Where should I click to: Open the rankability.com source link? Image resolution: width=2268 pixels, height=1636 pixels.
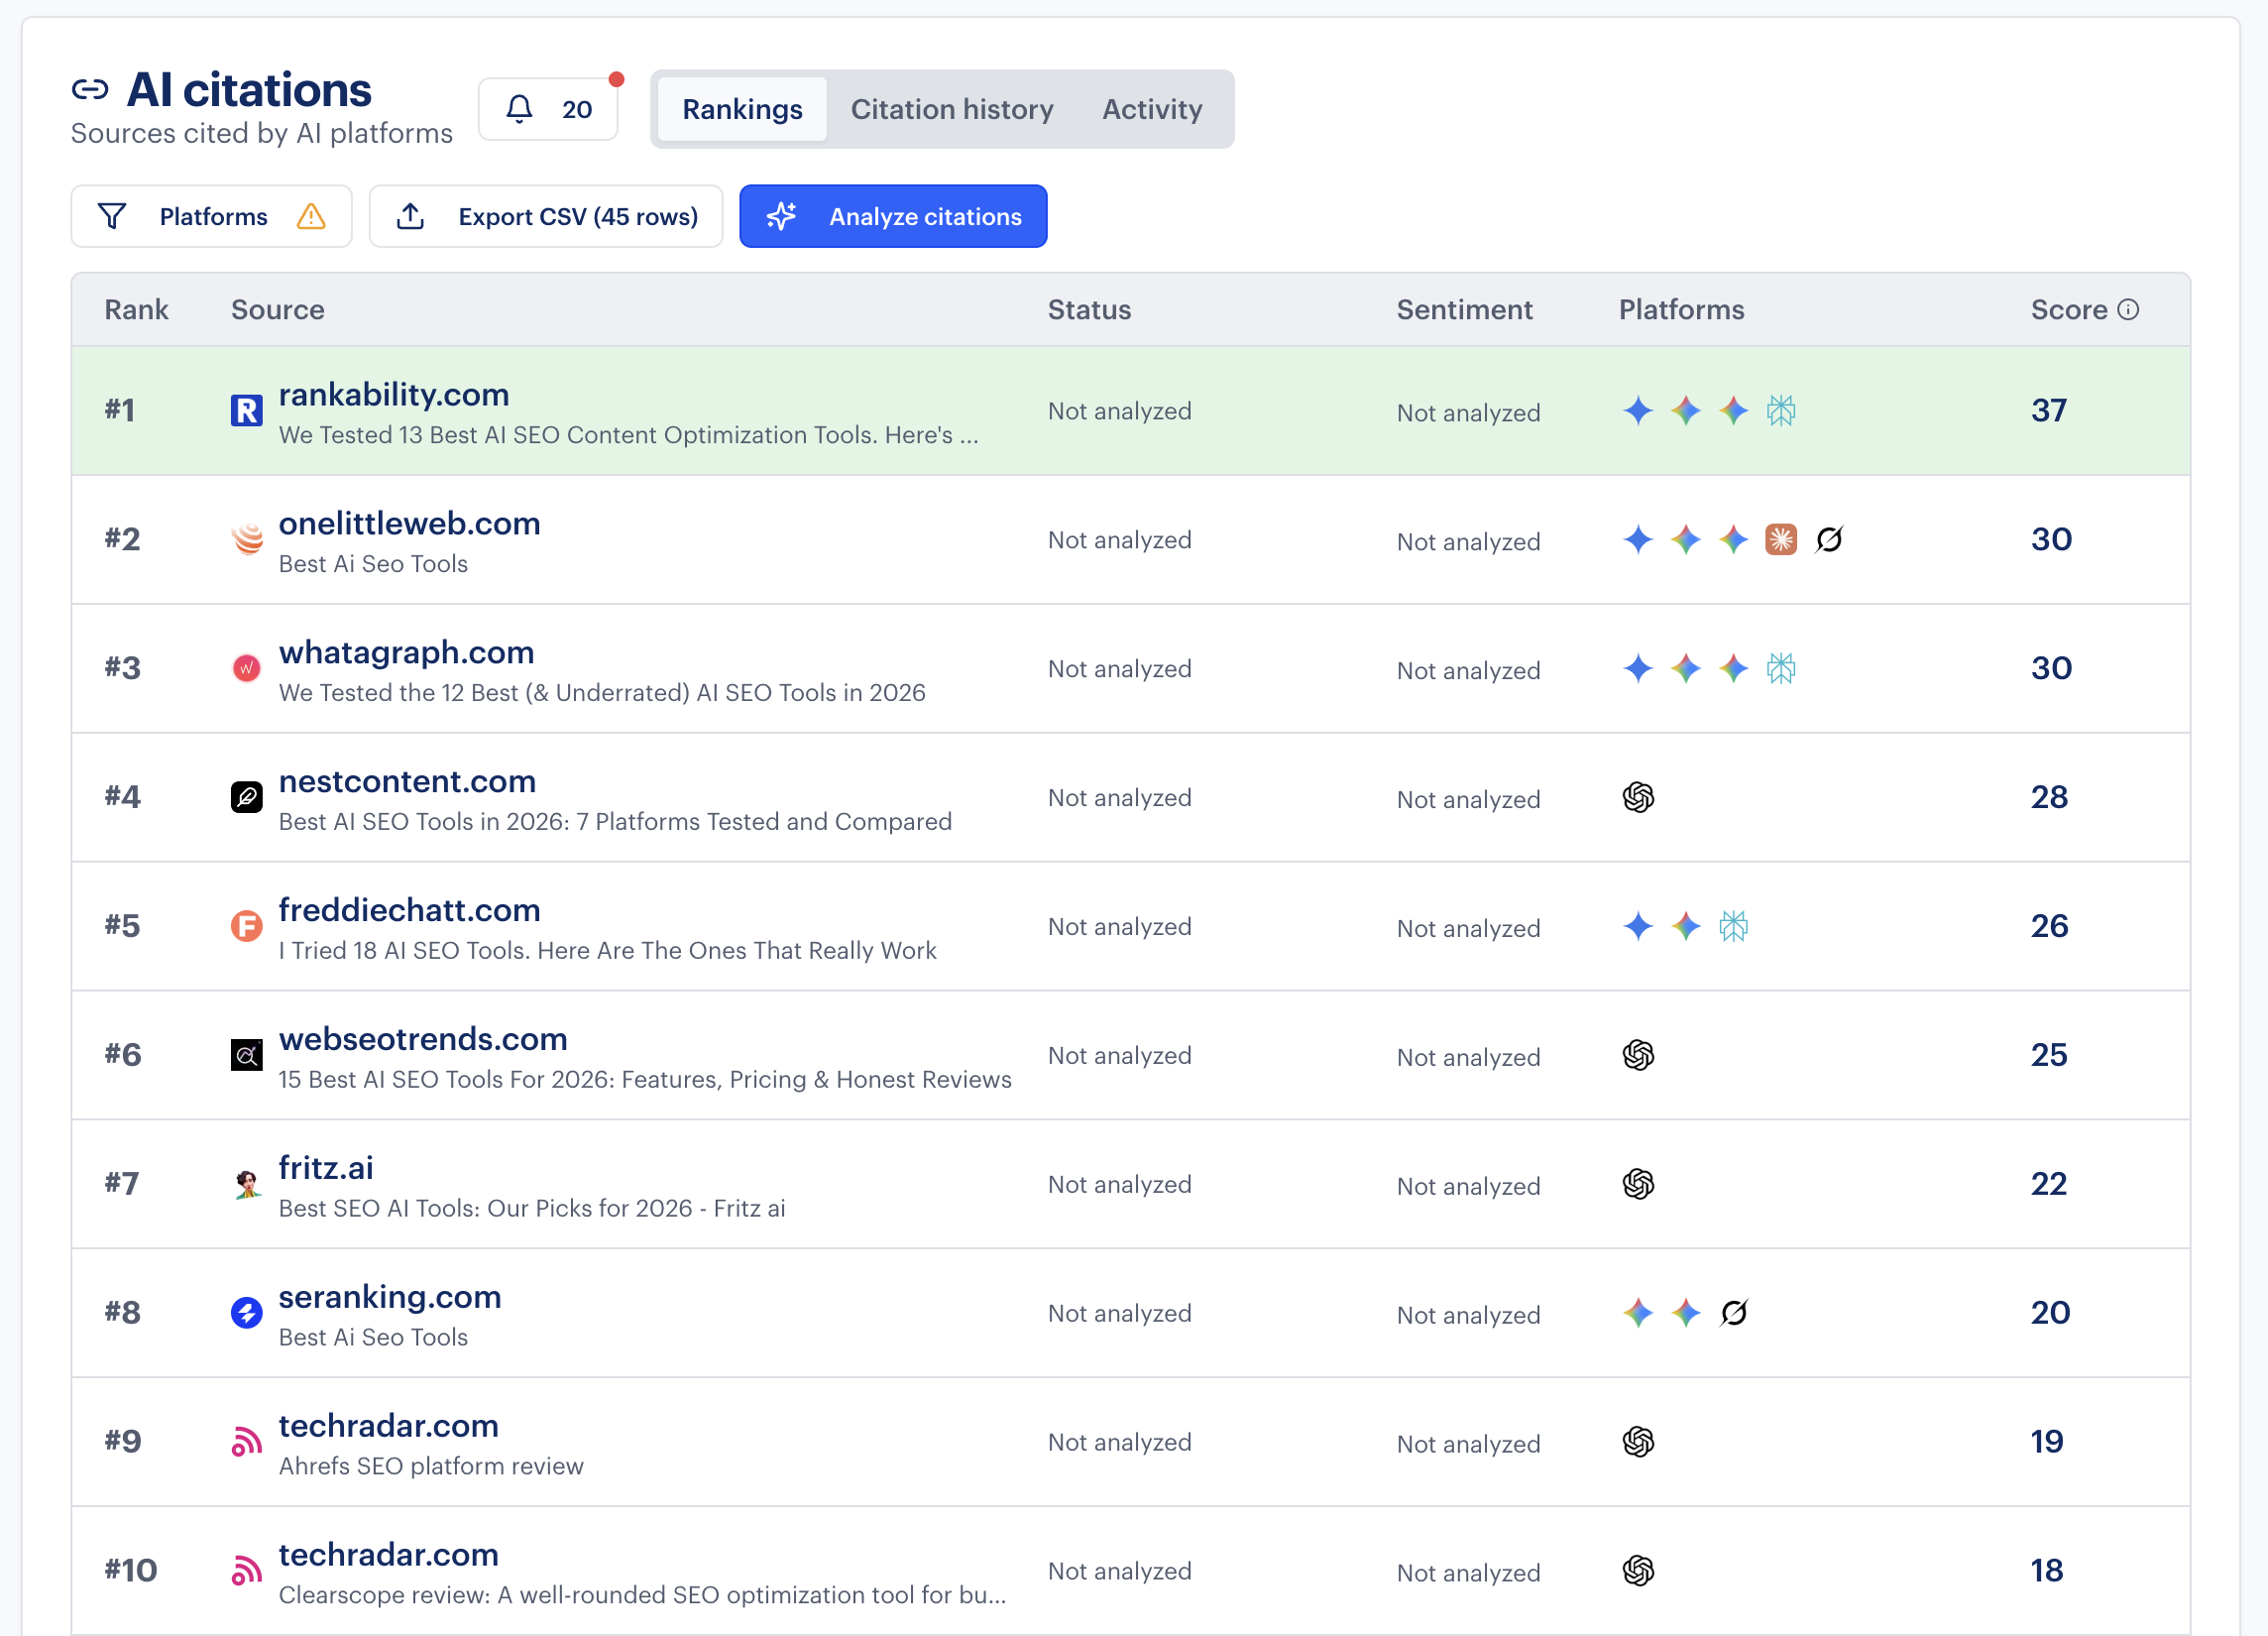point(394,394)
